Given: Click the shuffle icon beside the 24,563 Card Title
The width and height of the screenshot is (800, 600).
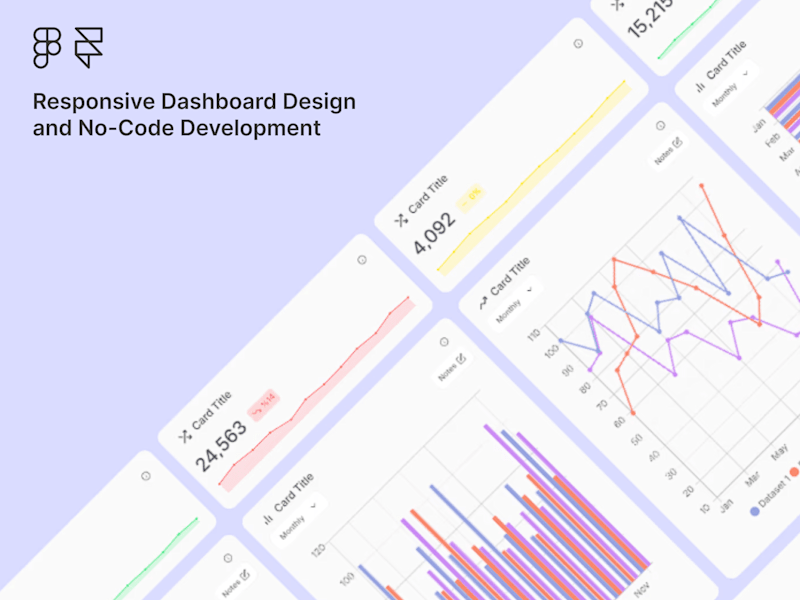Looking at the screenshot, I should pyautogui.click(x=185, y=436).
